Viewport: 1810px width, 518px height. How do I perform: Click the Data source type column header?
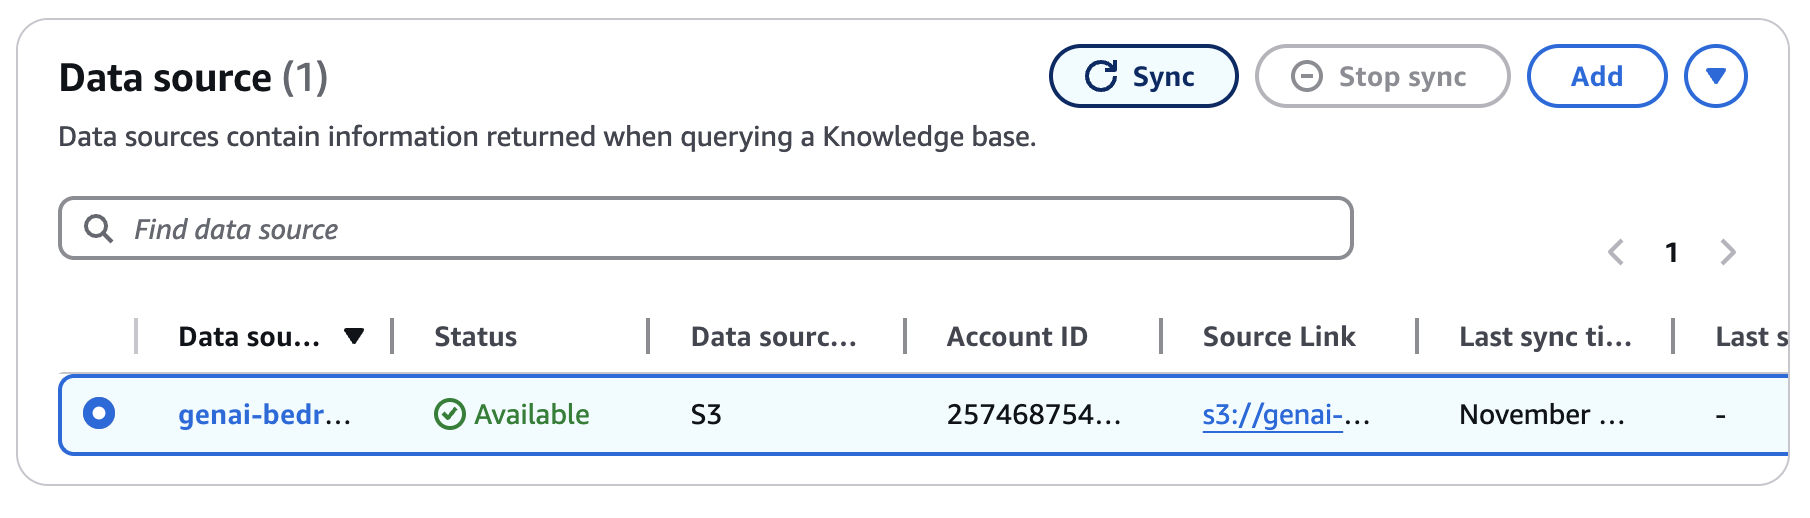coord(773,337)
